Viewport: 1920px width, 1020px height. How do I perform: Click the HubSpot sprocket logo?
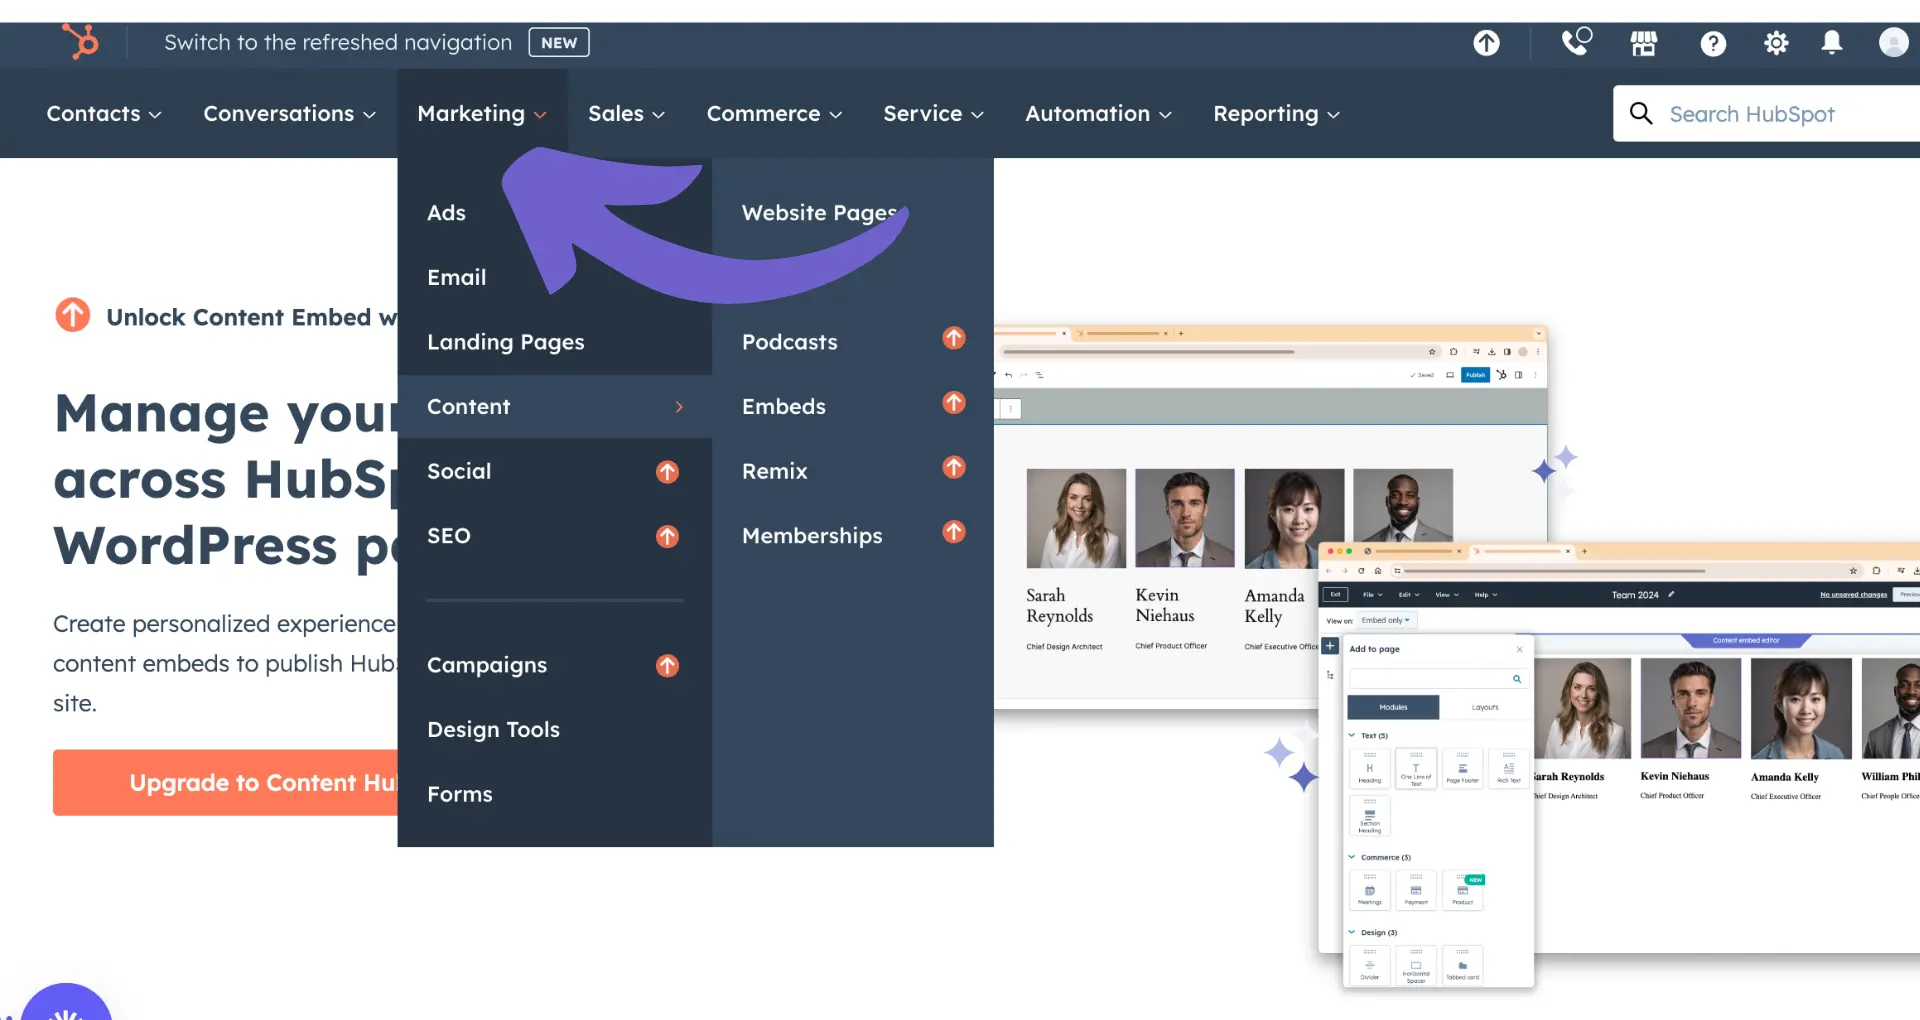point(81,42)
